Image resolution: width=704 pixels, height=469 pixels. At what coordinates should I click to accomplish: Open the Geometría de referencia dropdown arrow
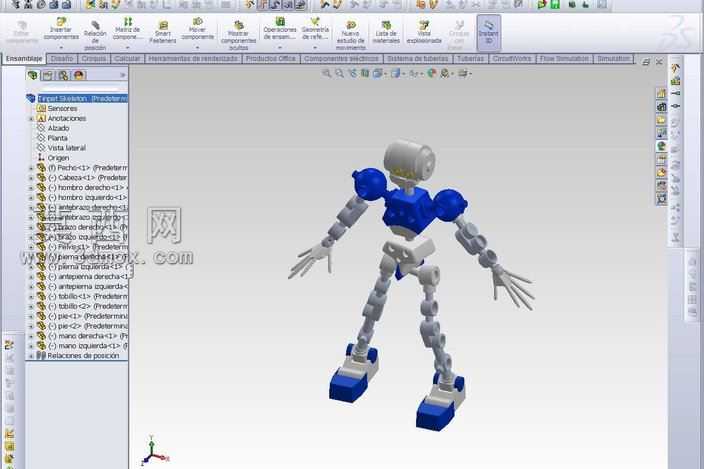tap(315, 47)
